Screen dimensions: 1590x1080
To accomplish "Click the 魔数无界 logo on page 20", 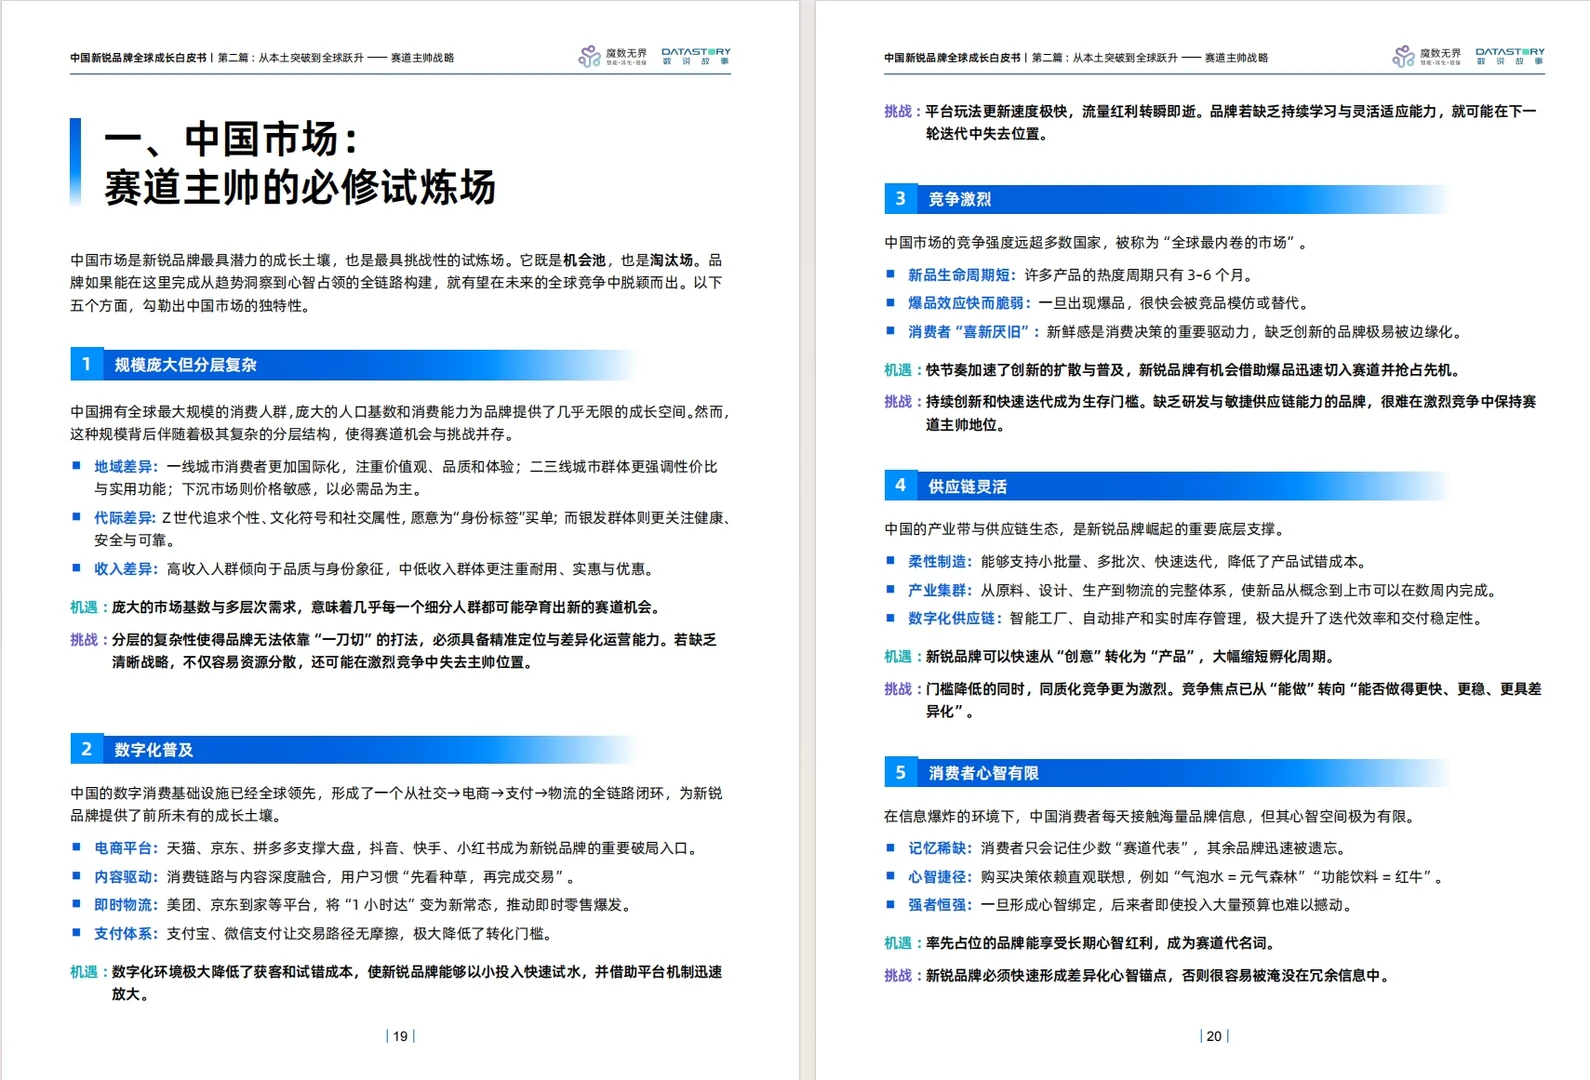I will coord(1426,56).
